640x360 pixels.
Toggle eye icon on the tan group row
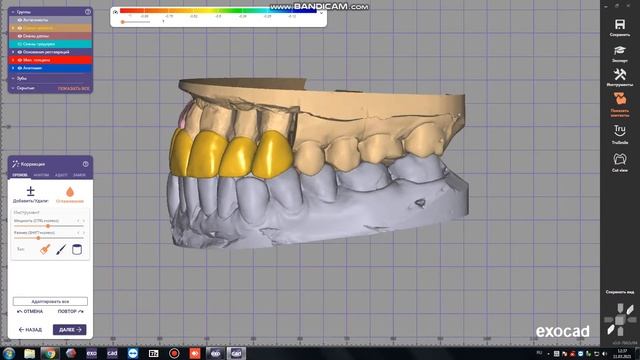point(20,28)
